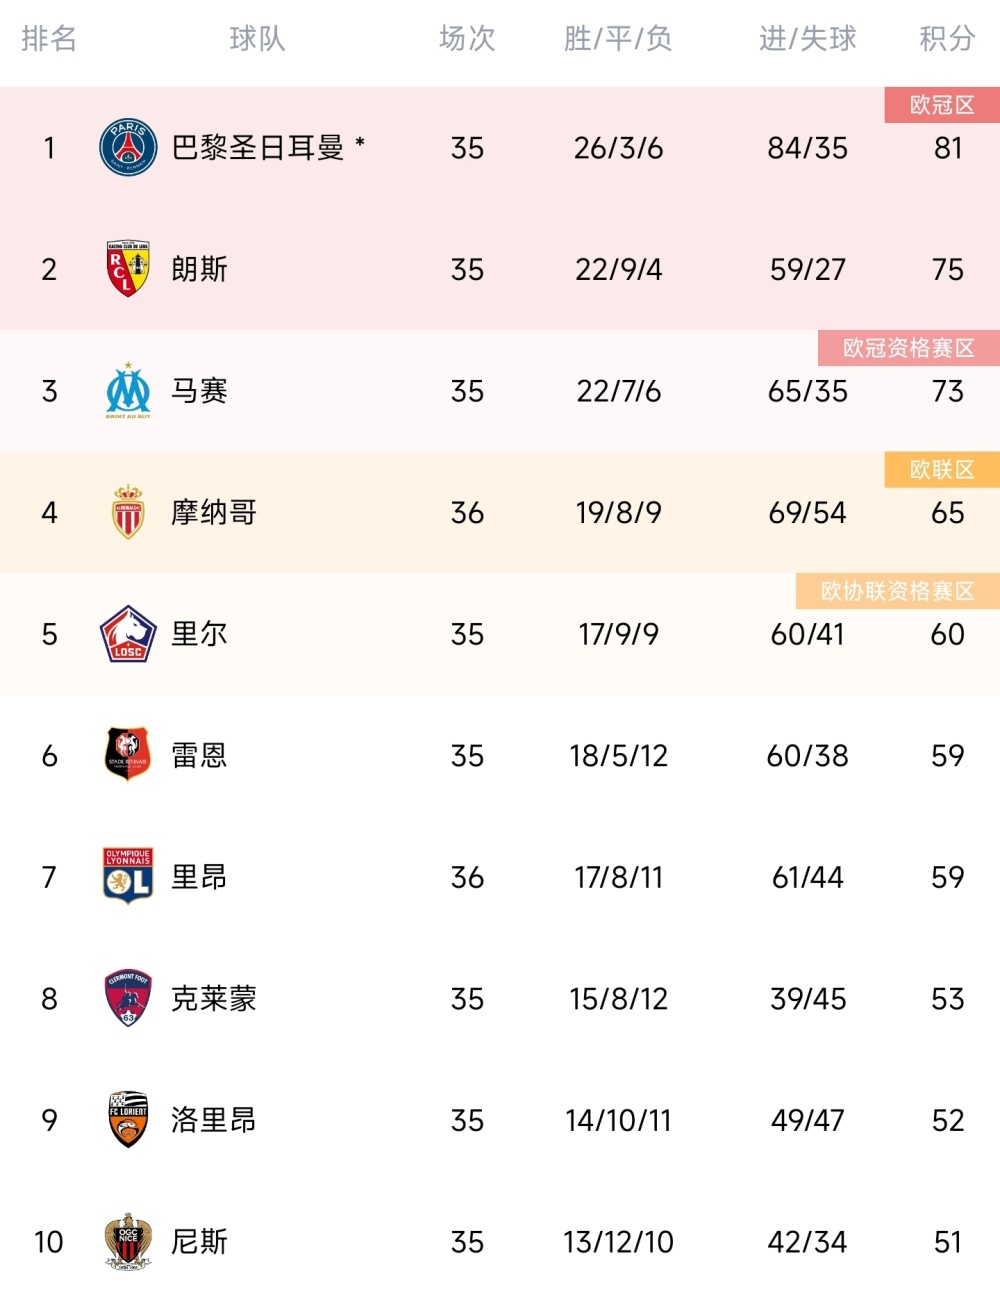This screenshot has height=1299, width=1000.
Task: Open team name 摩纳哥
Action: click(x=214, y=512)
